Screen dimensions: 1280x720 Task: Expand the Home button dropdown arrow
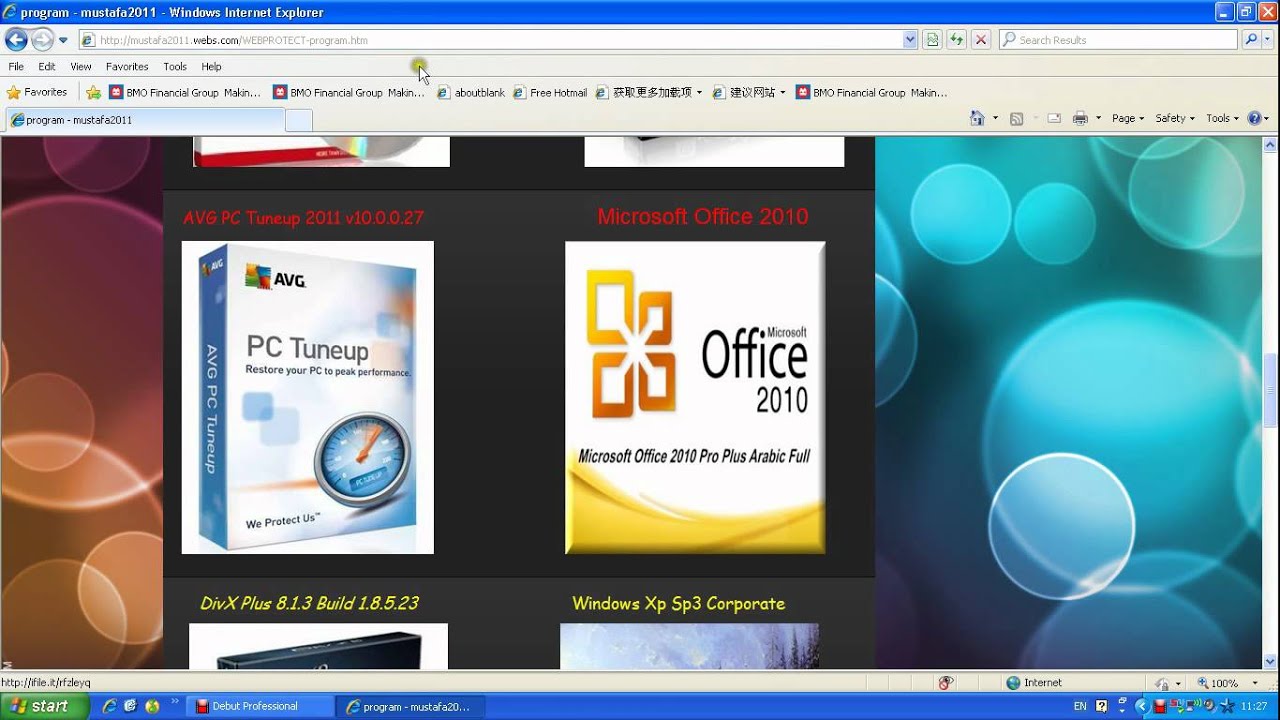point(995,118)
